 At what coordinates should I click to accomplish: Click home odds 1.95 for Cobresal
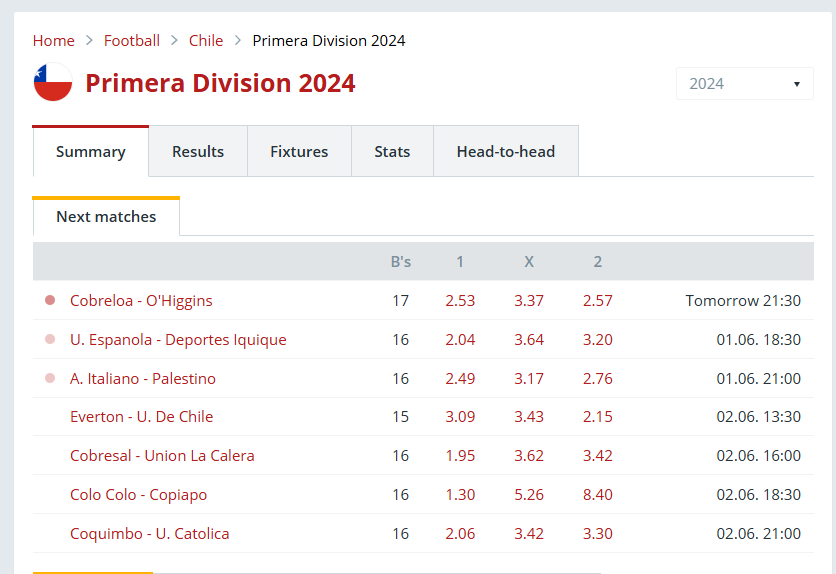pos(460,456)
